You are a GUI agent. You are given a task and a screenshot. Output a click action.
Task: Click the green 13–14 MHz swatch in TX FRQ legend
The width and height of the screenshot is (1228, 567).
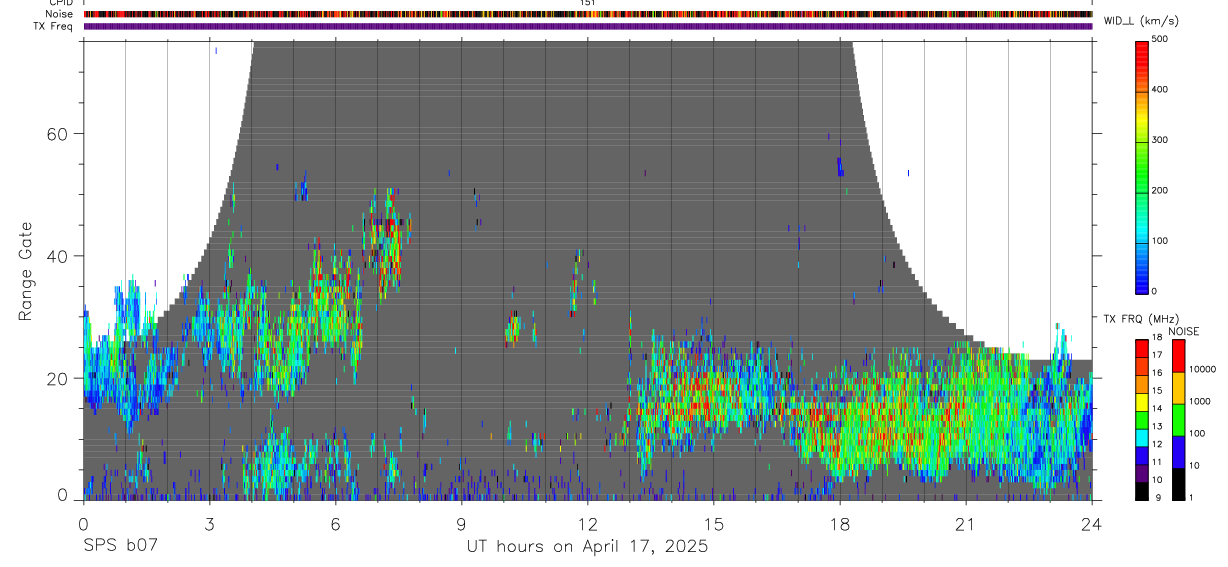pos(1142,419)
